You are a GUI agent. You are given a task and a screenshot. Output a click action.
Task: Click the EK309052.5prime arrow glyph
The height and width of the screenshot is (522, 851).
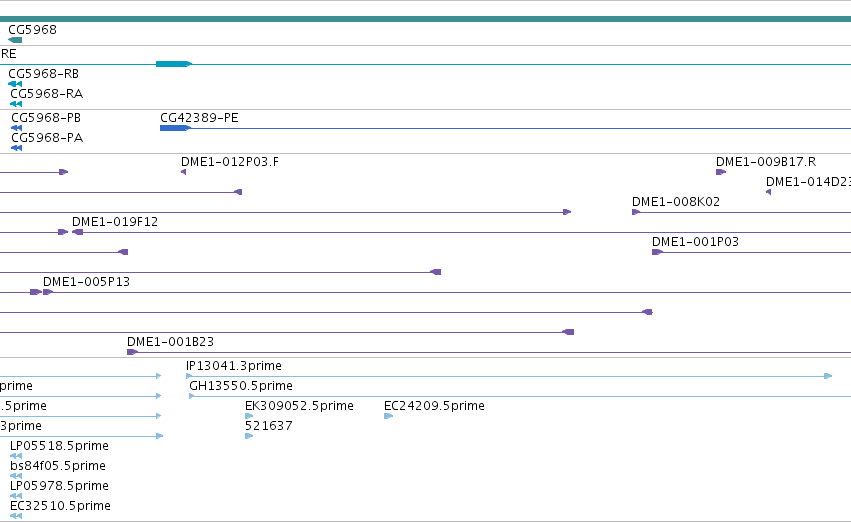click(x=249, y=416)
